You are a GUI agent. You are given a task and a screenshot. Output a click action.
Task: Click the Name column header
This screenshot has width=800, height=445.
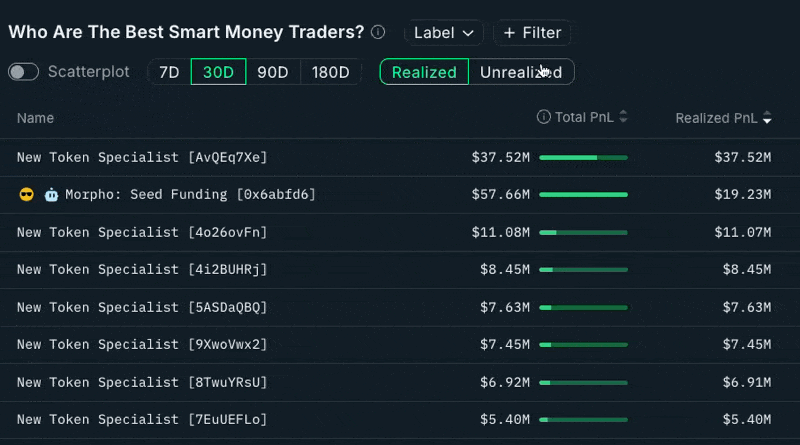35,118
